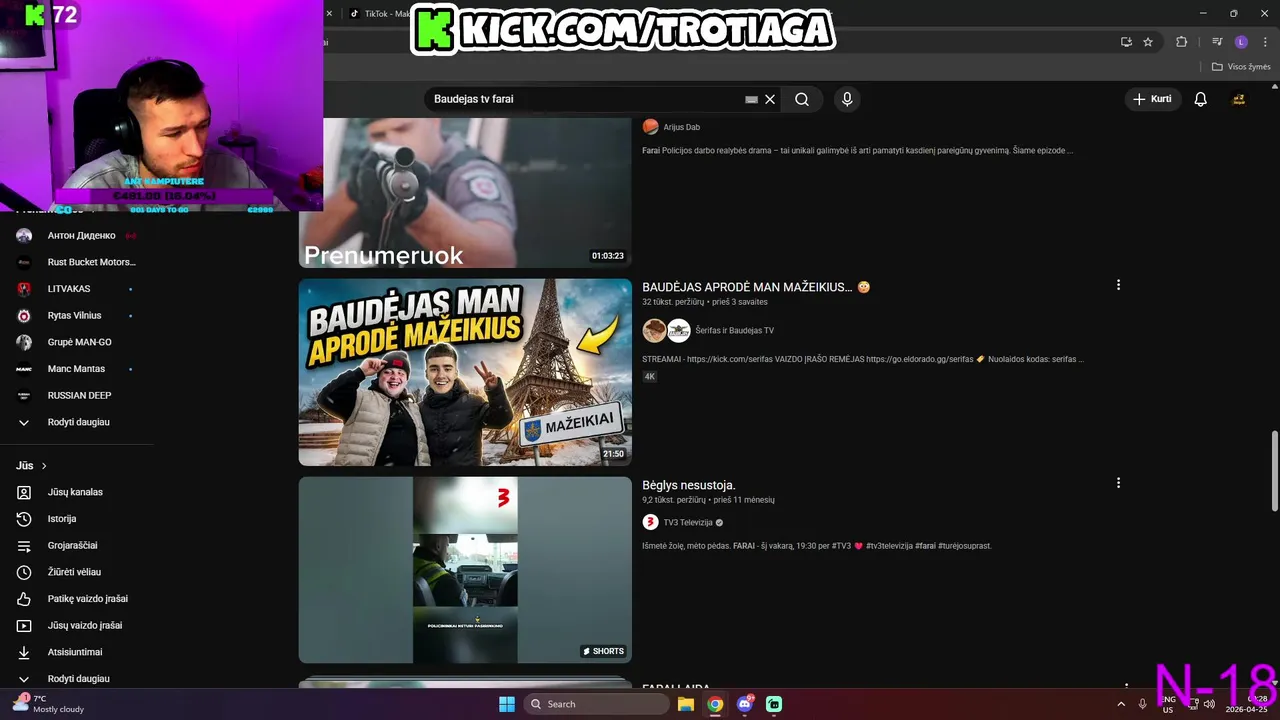Viewport: 1280px width, 720px height.
Task: Click the 4K badge under Mažeikius video
Action: point(649,377)
